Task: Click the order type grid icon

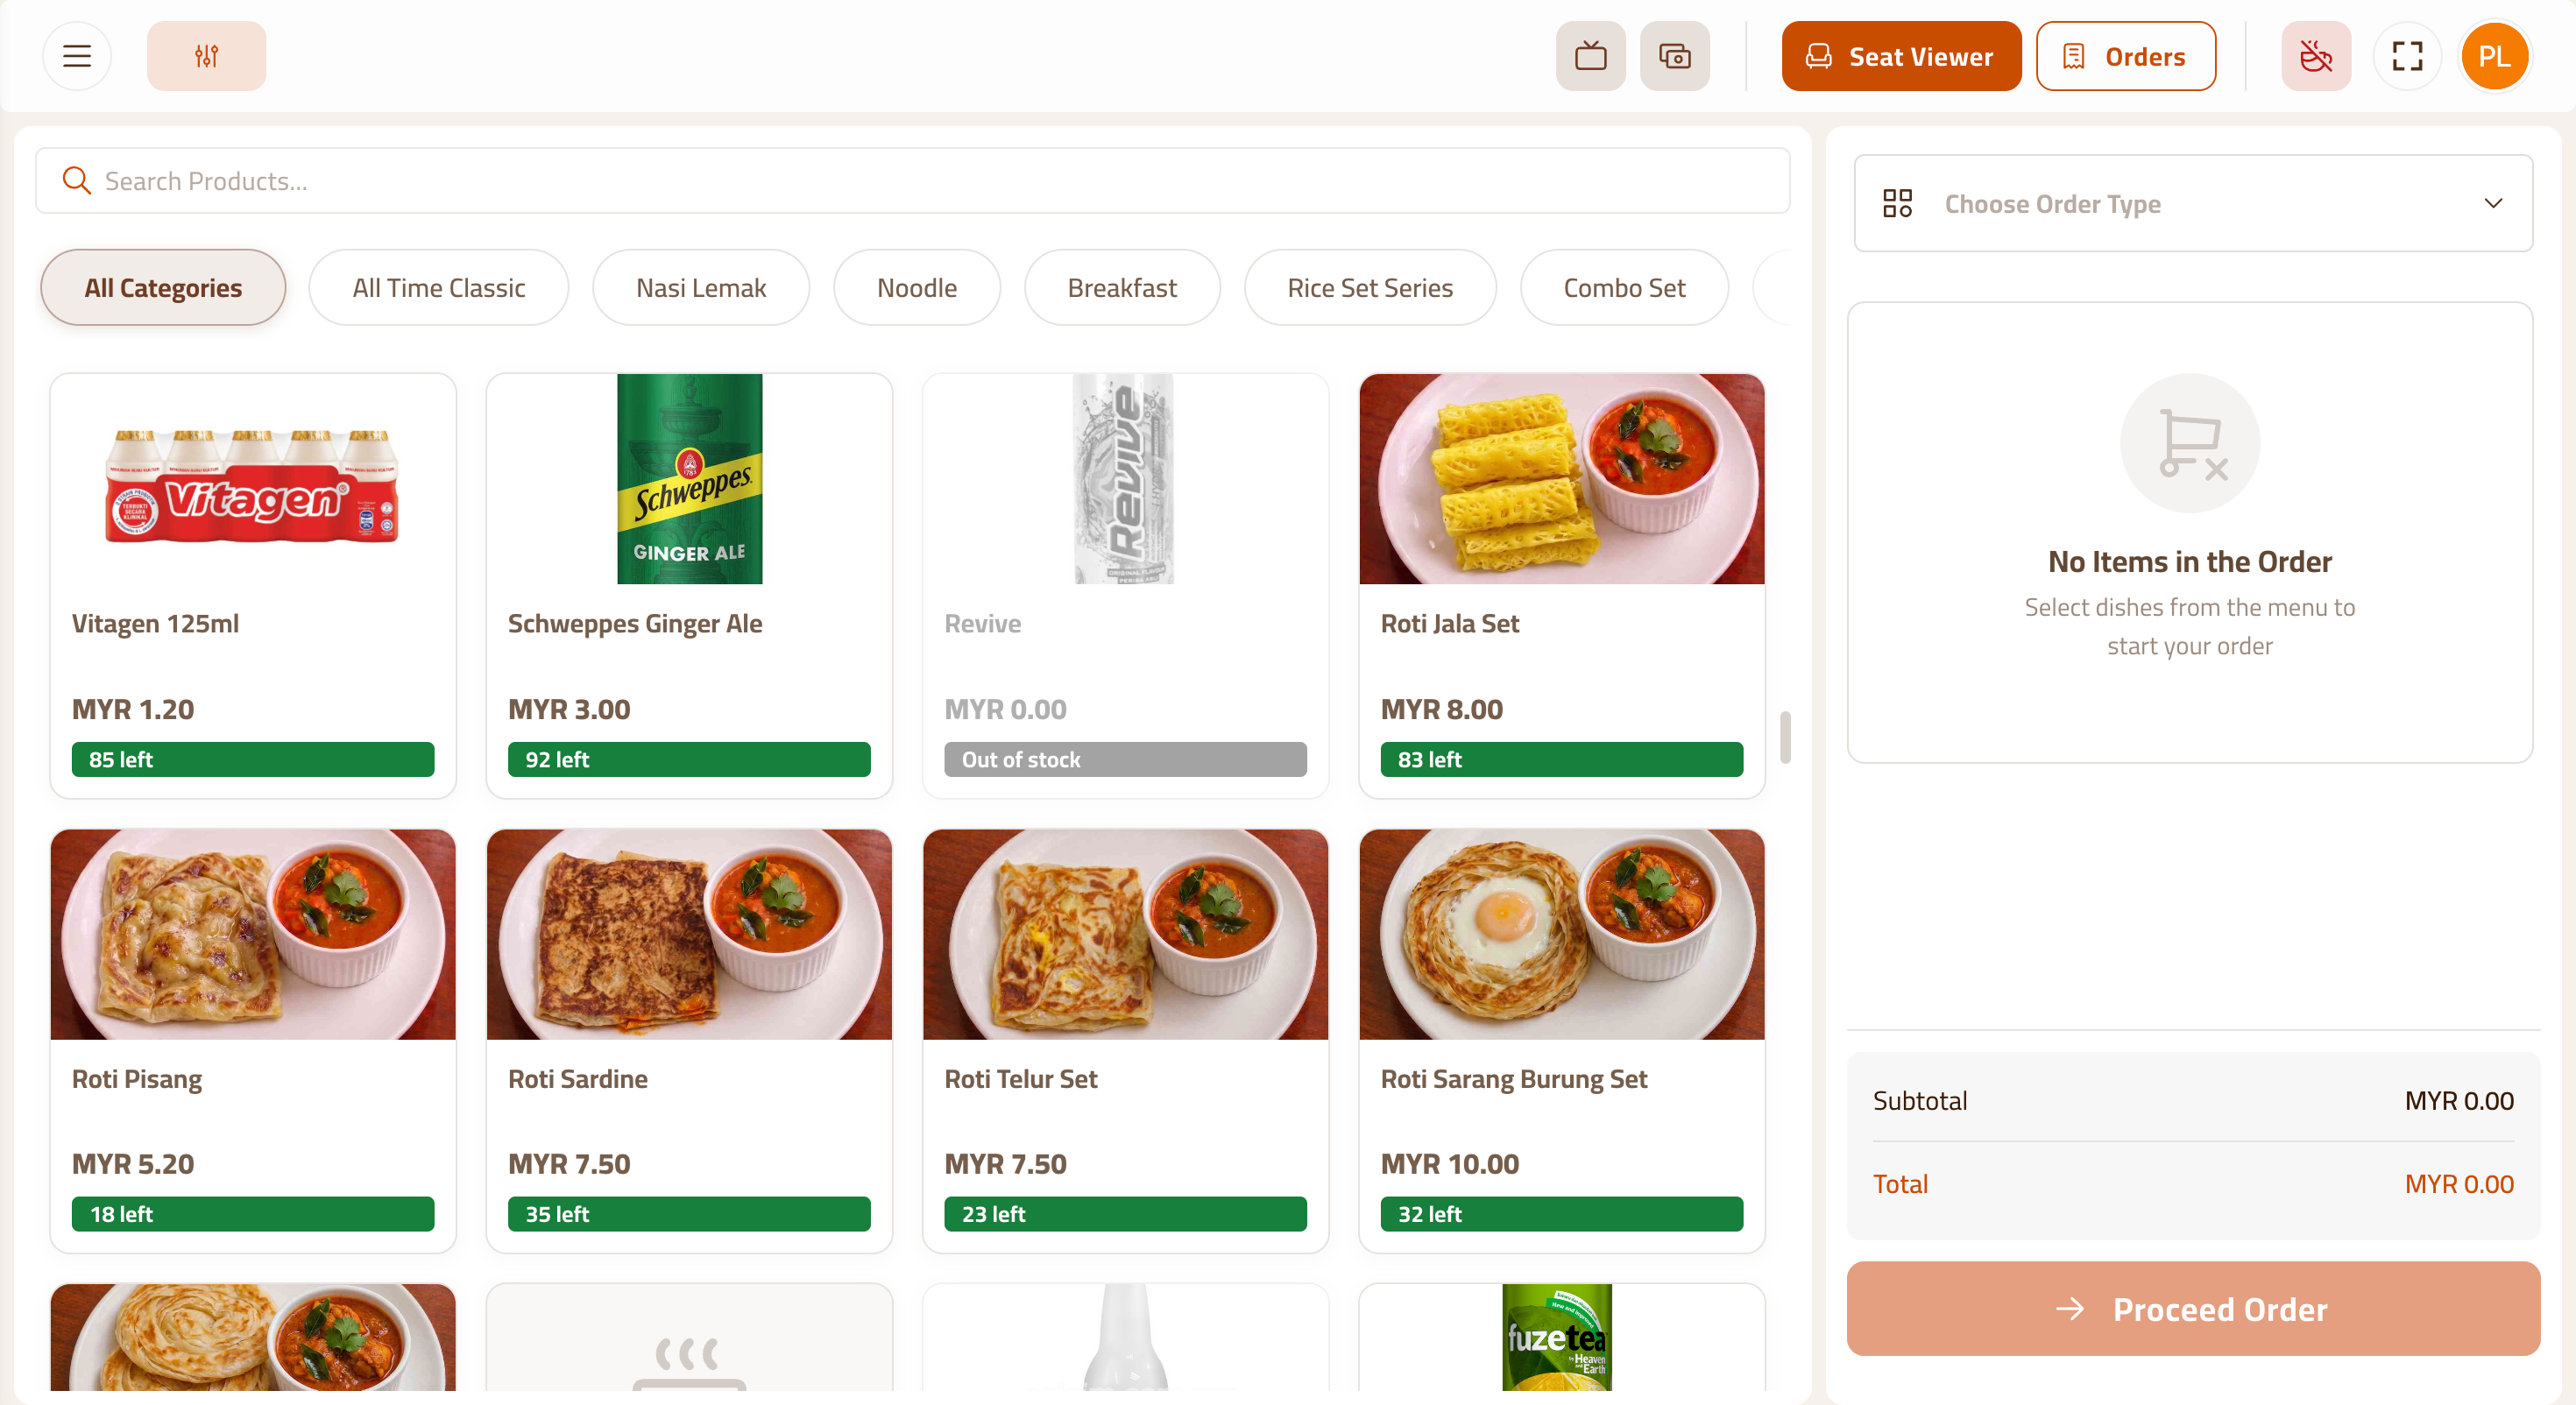Action: click(1897, 203)
